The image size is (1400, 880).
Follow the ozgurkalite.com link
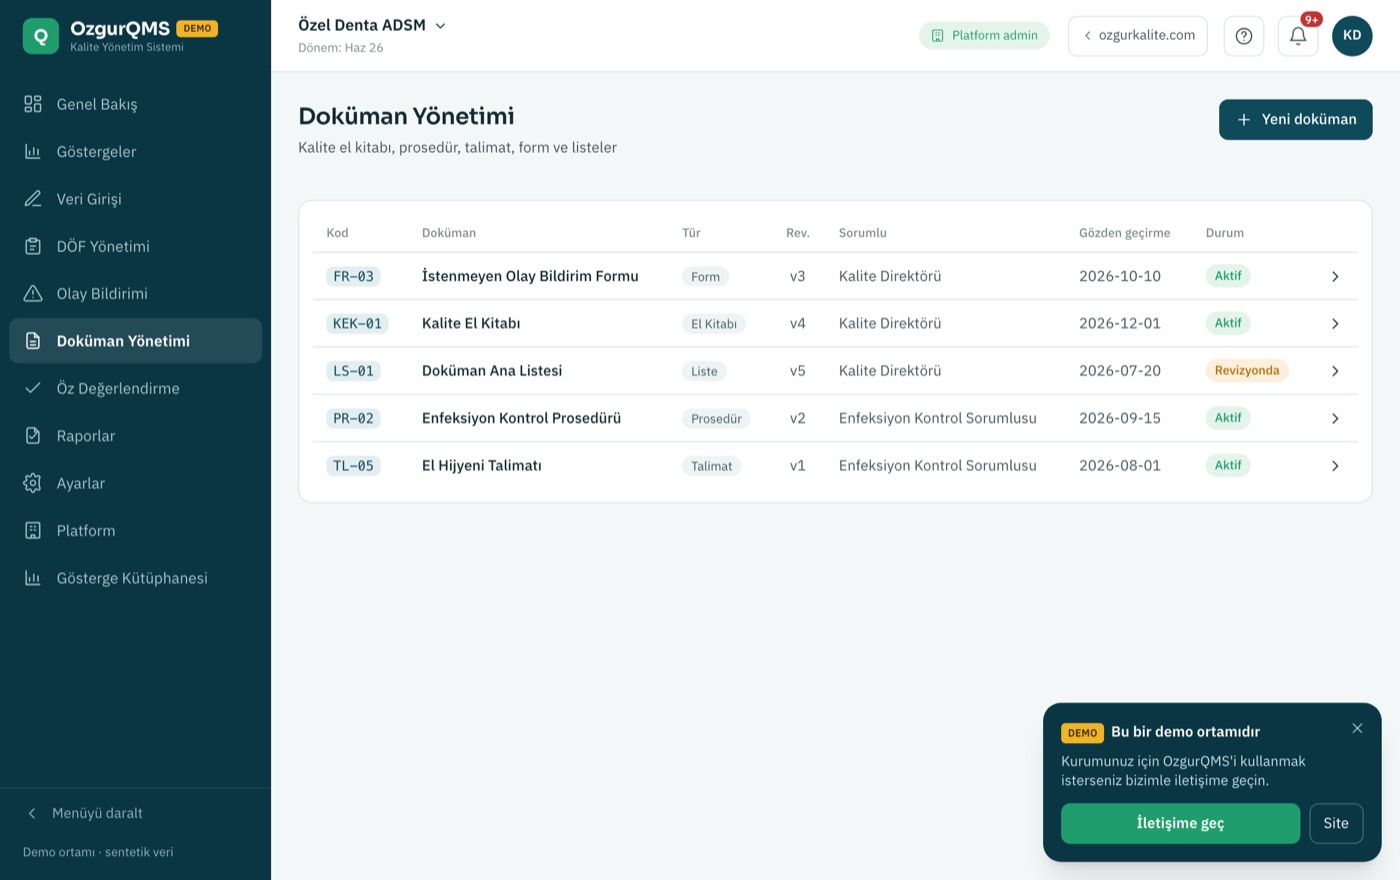(x=1138, y=36)
